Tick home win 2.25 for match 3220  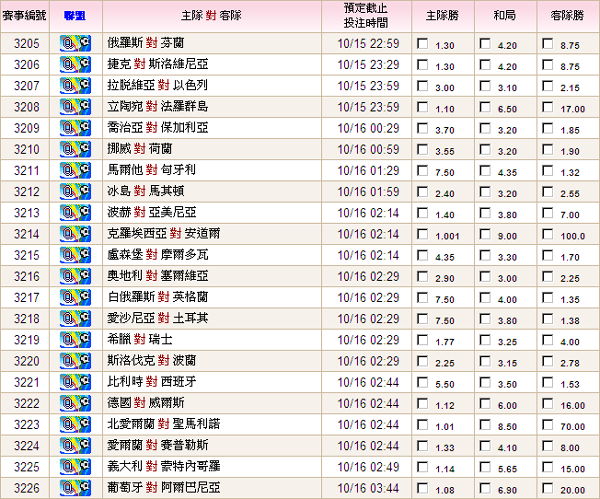(x=423, y=361)
